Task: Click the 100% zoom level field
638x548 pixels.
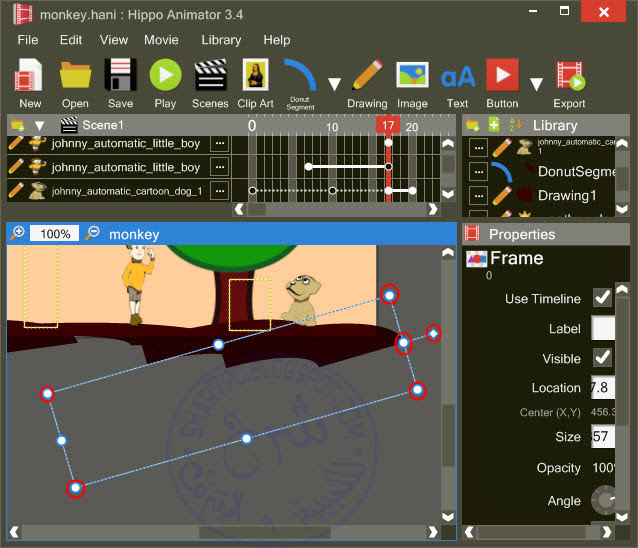Action: click(x=55, y=234)
